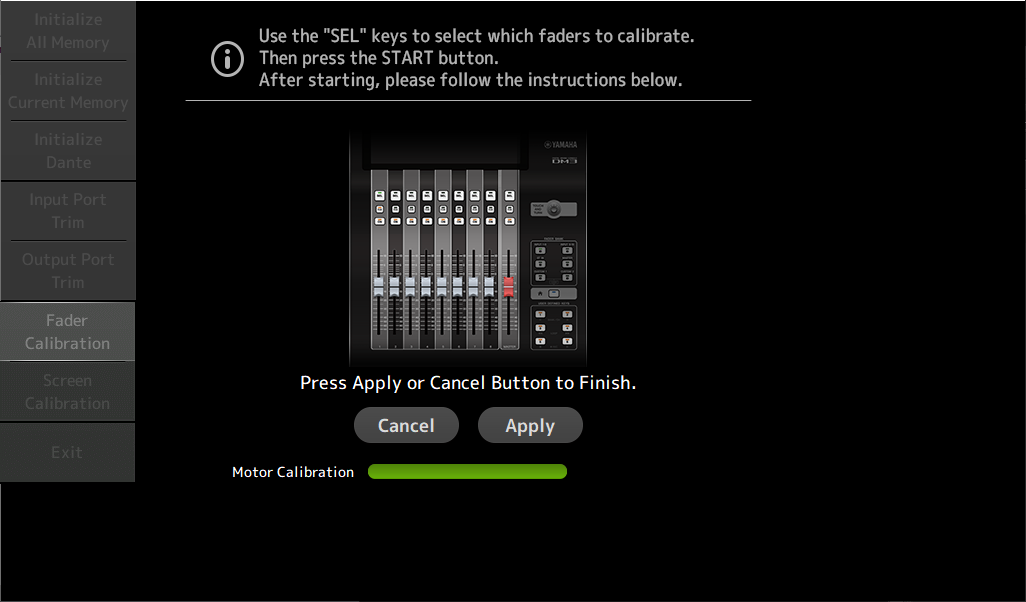Screen dimensions: 1026x602
Task: Open the Input Port Trim page
Action: (x=68, y=211)
